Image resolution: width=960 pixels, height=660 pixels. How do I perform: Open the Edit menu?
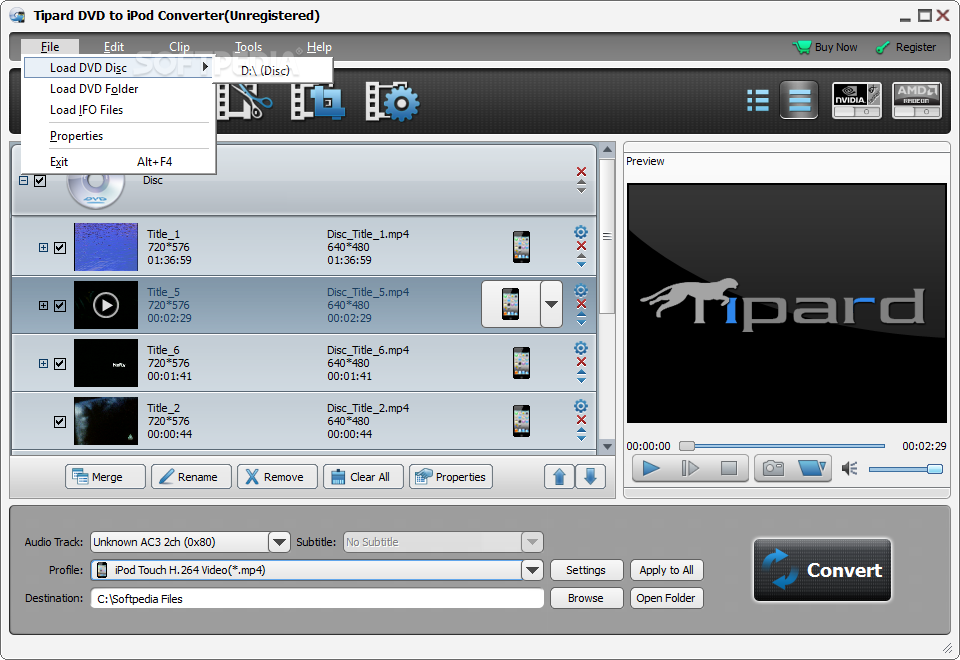tap(113, 47)
